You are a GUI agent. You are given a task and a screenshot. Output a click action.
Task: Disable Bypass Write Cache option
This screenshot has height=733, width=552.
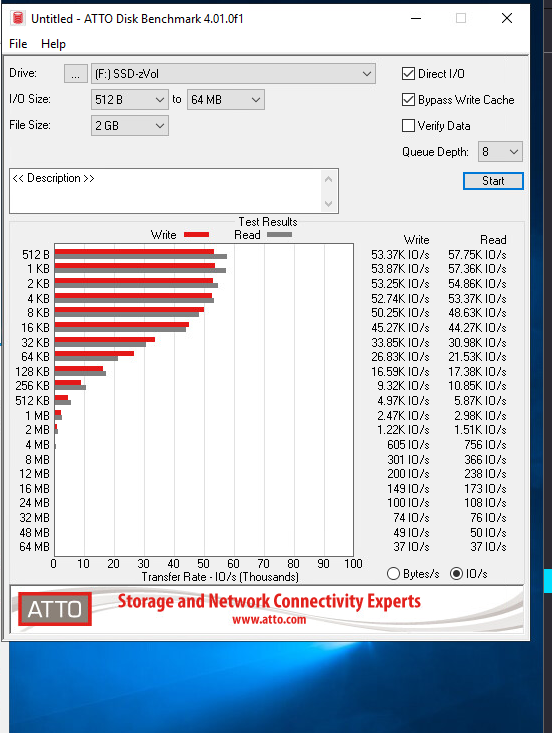click(x=408, y=100)
